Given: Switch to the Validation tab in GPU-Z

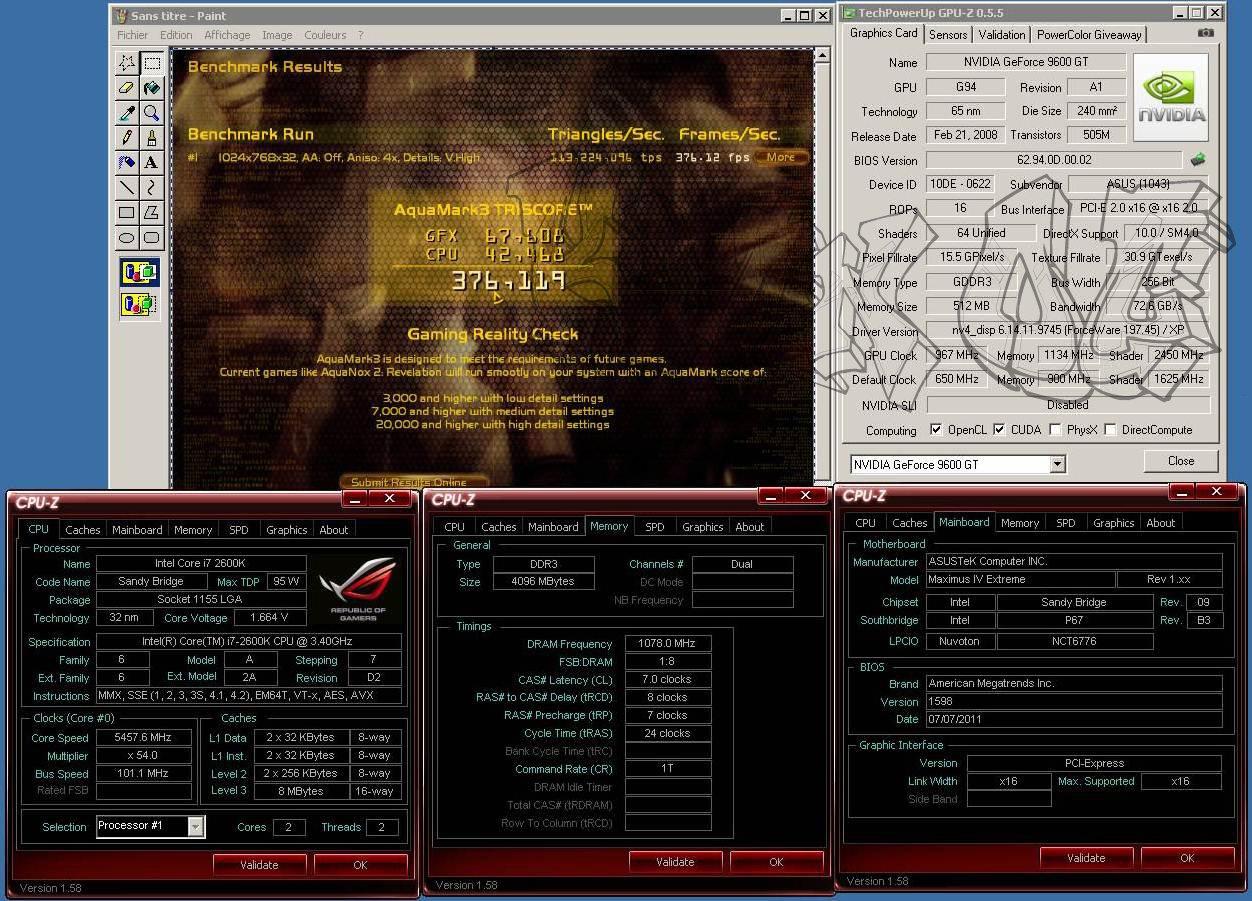Looking at the screenshot, I should [x=1001, y=34].
